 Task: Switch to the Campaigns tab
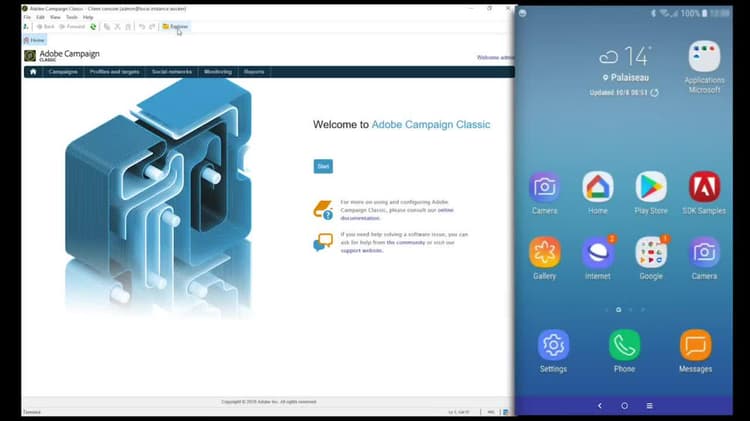(63, 72)
